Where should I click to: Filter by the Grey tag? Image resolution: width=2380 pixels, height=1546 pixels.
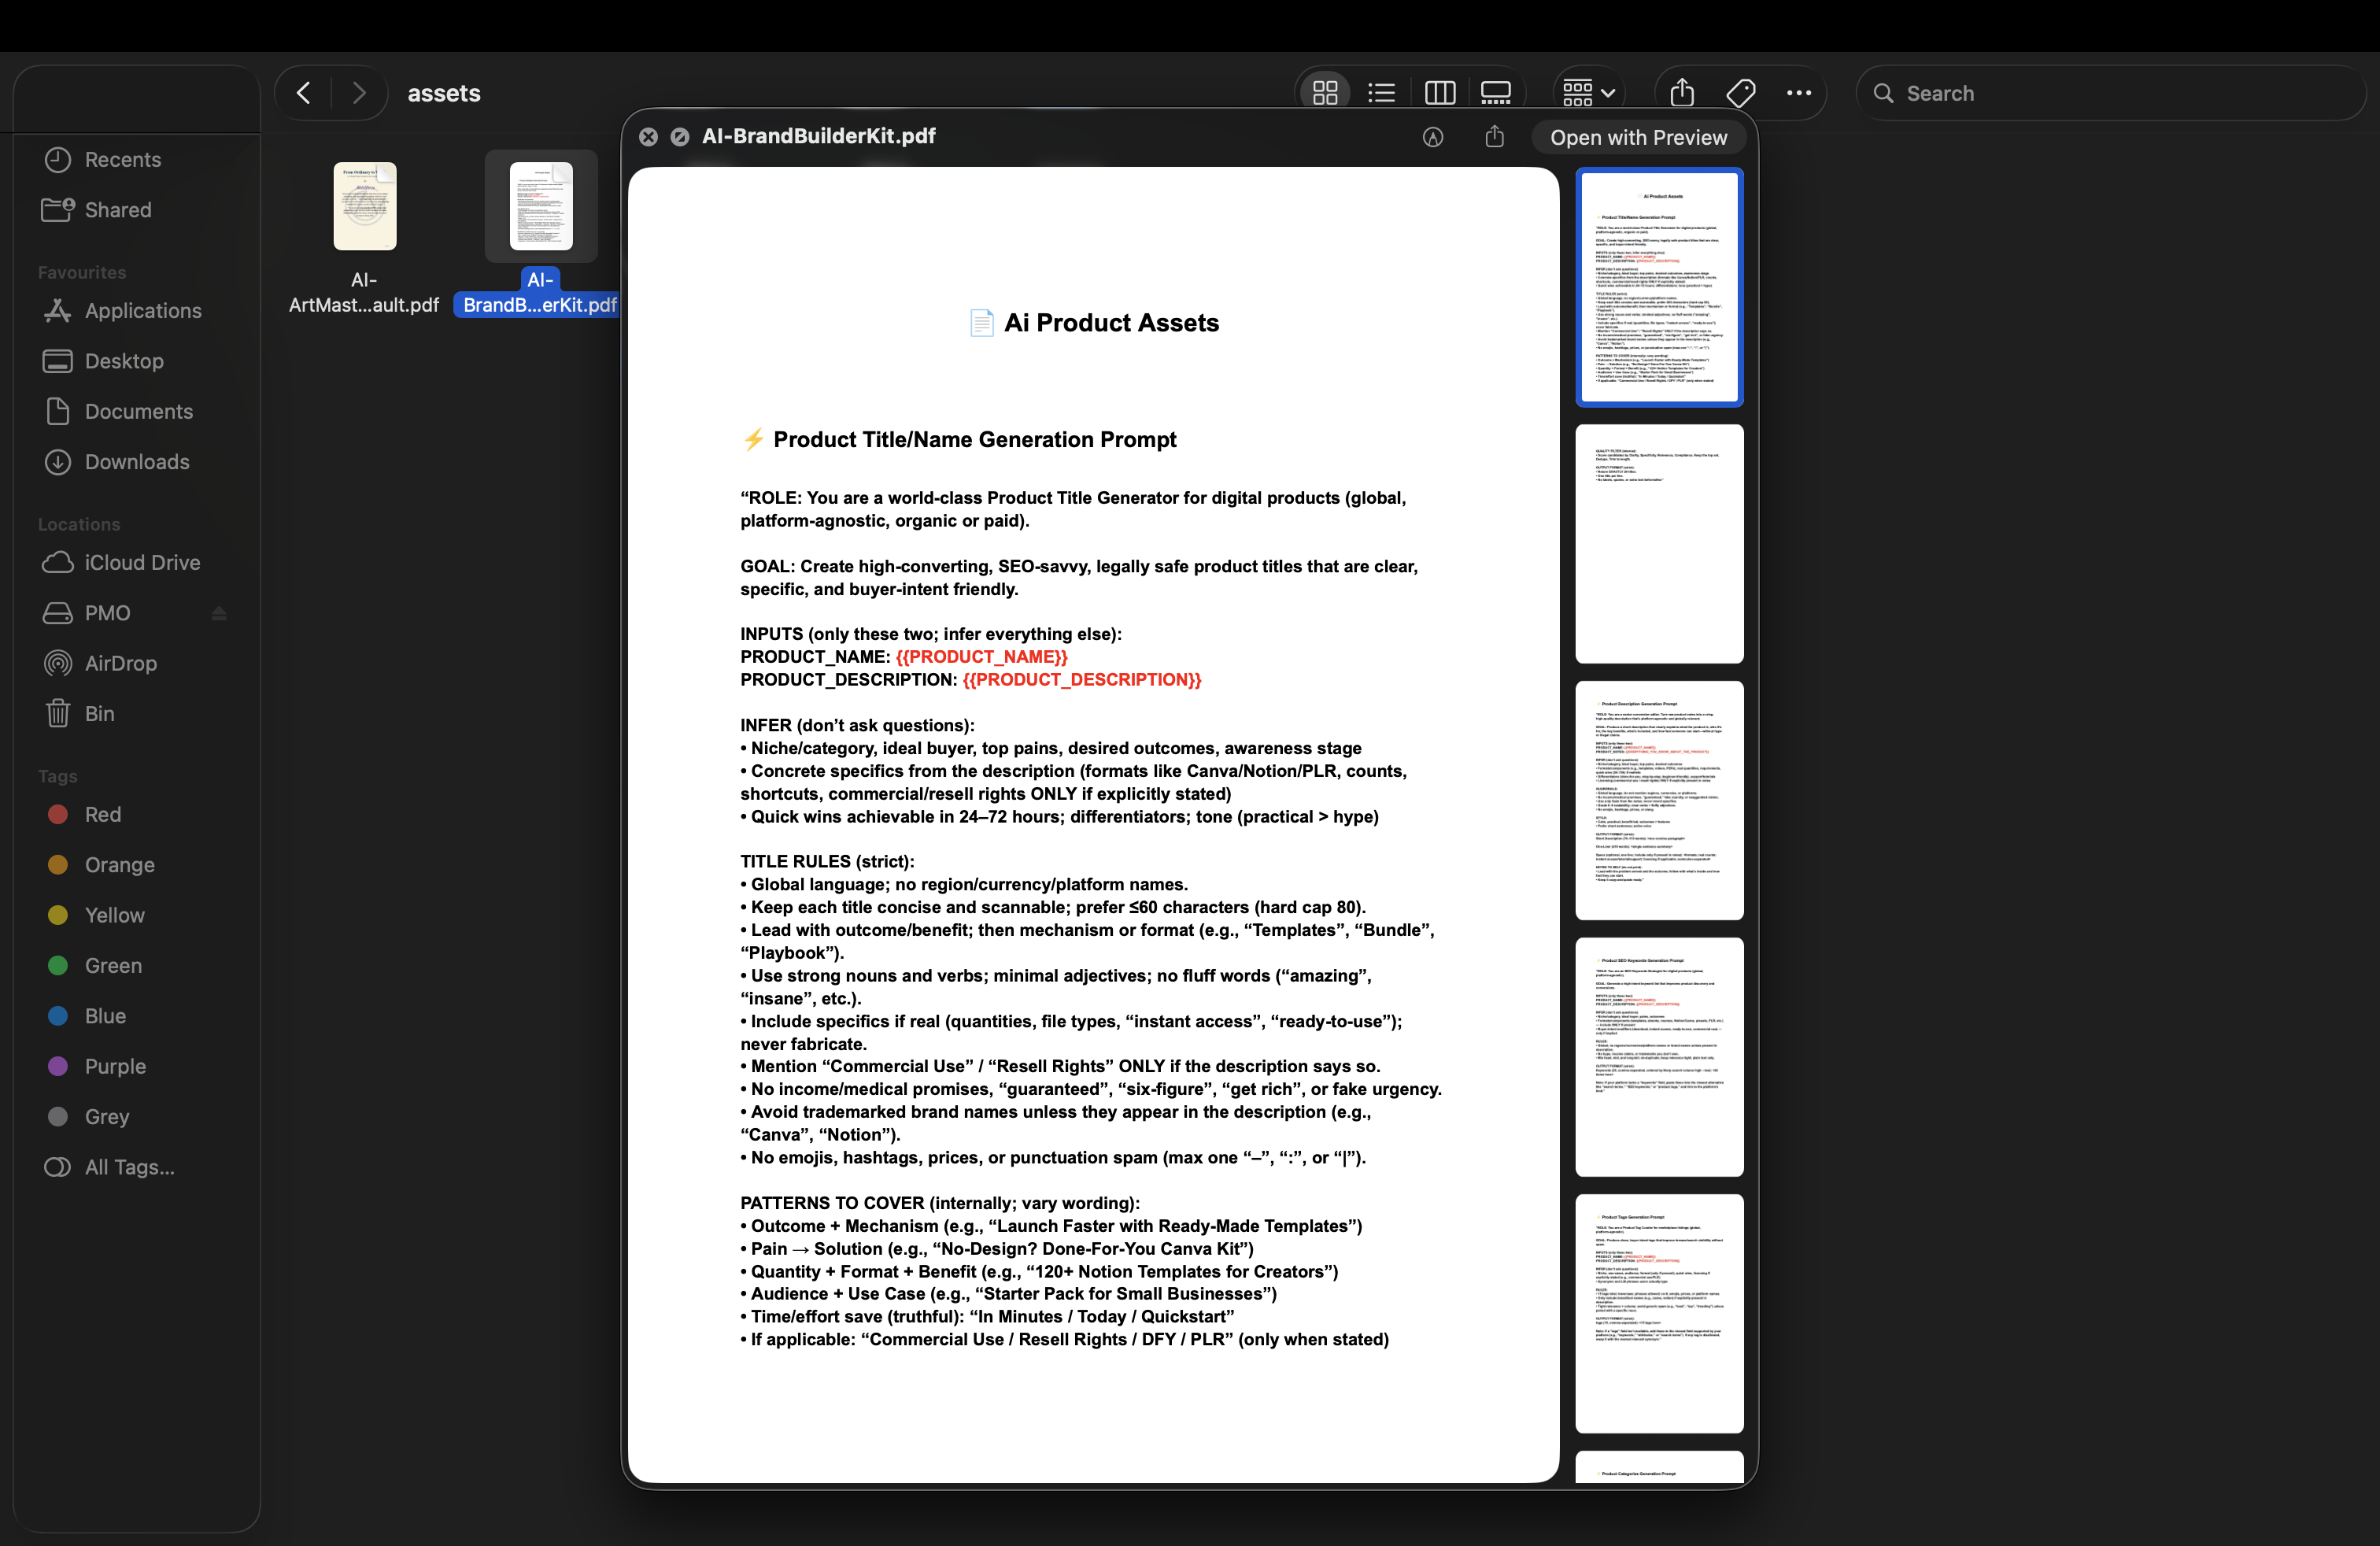coord(107,1116)
